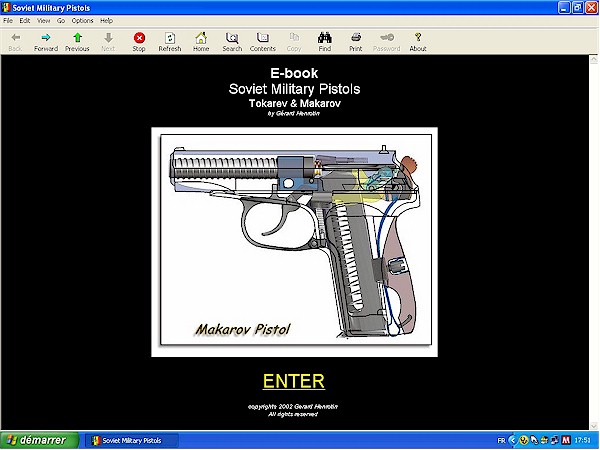Screen dimensions: 600x450
Task: Click the Next page down arrow
Action: (x=108, y=41)
